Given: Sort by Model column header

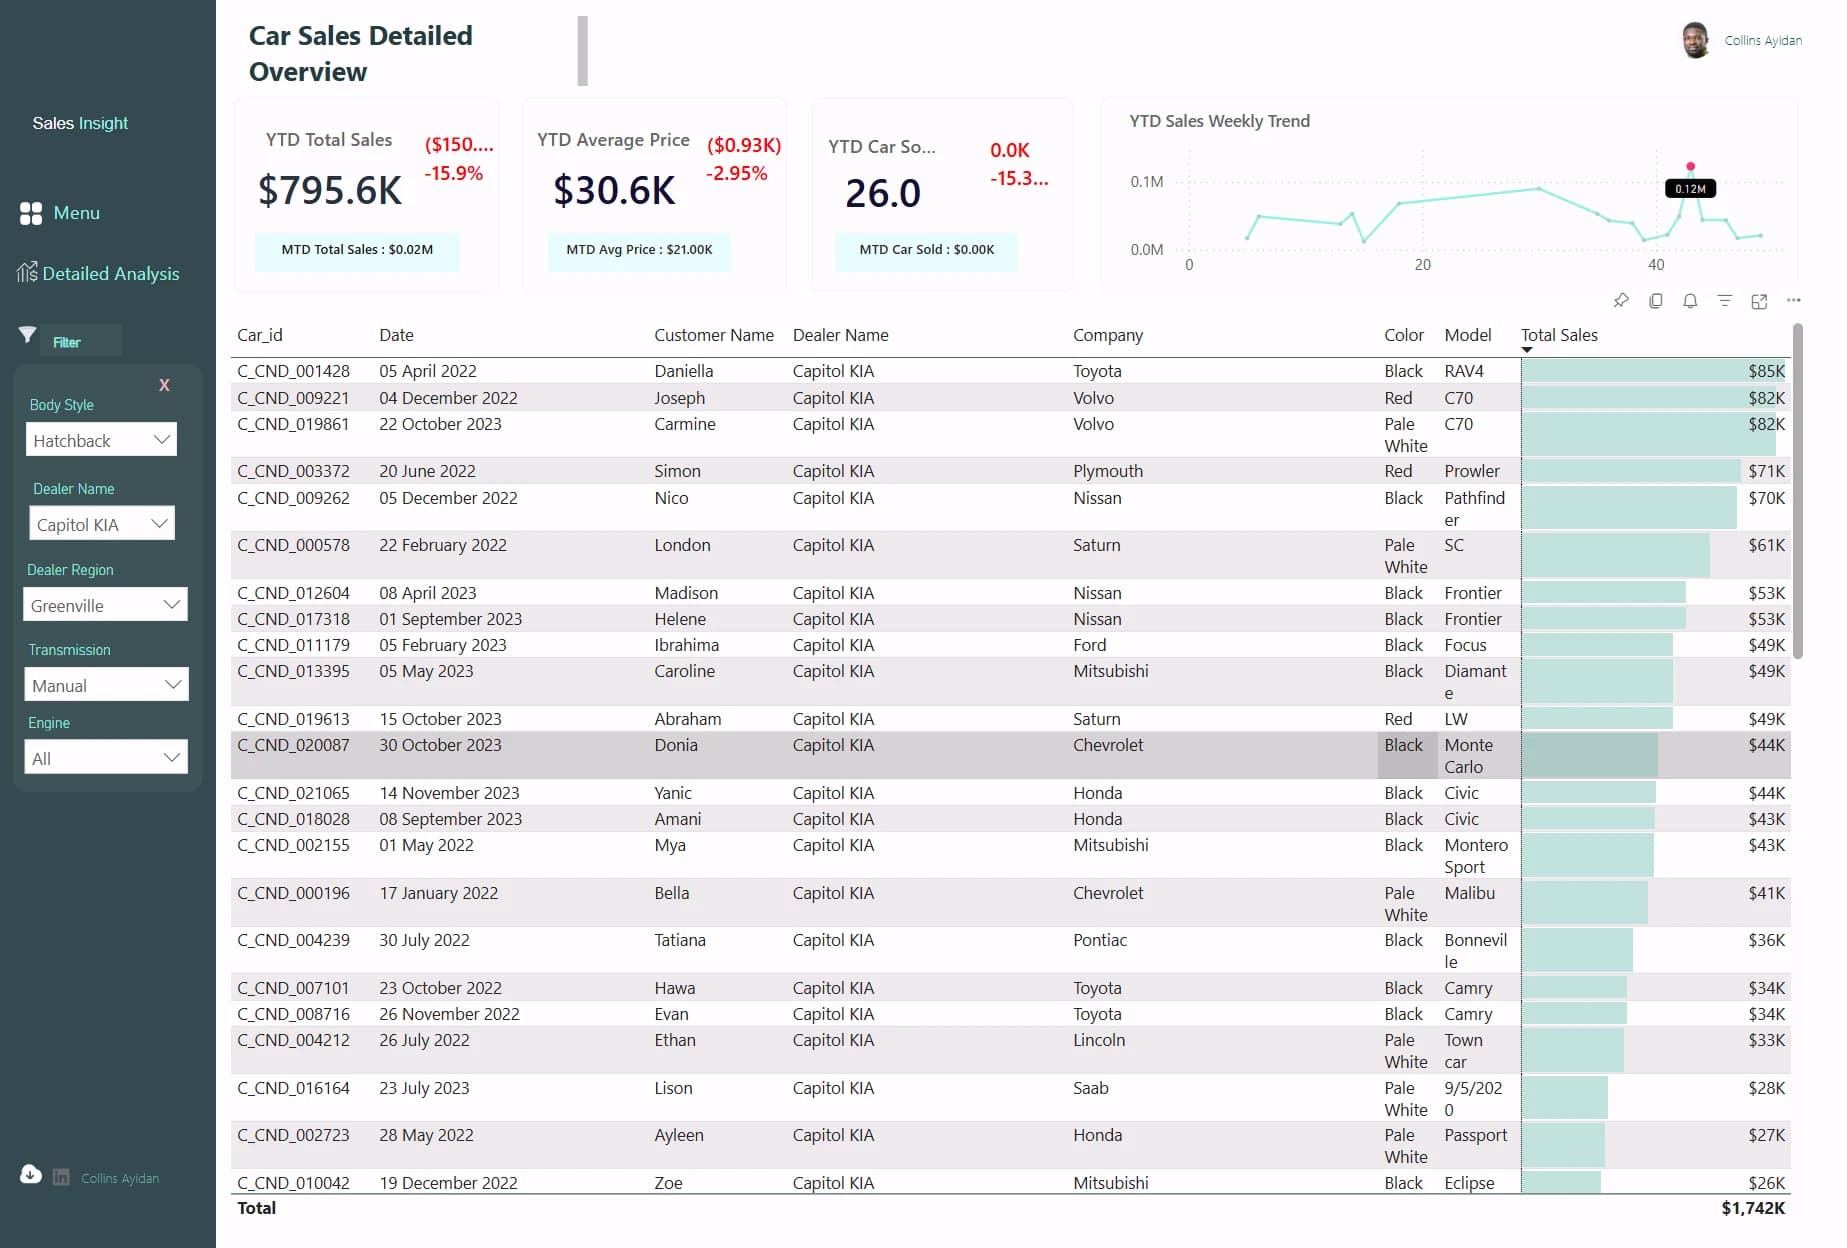Looking at the screenshot, I should tap(1467, 335).
